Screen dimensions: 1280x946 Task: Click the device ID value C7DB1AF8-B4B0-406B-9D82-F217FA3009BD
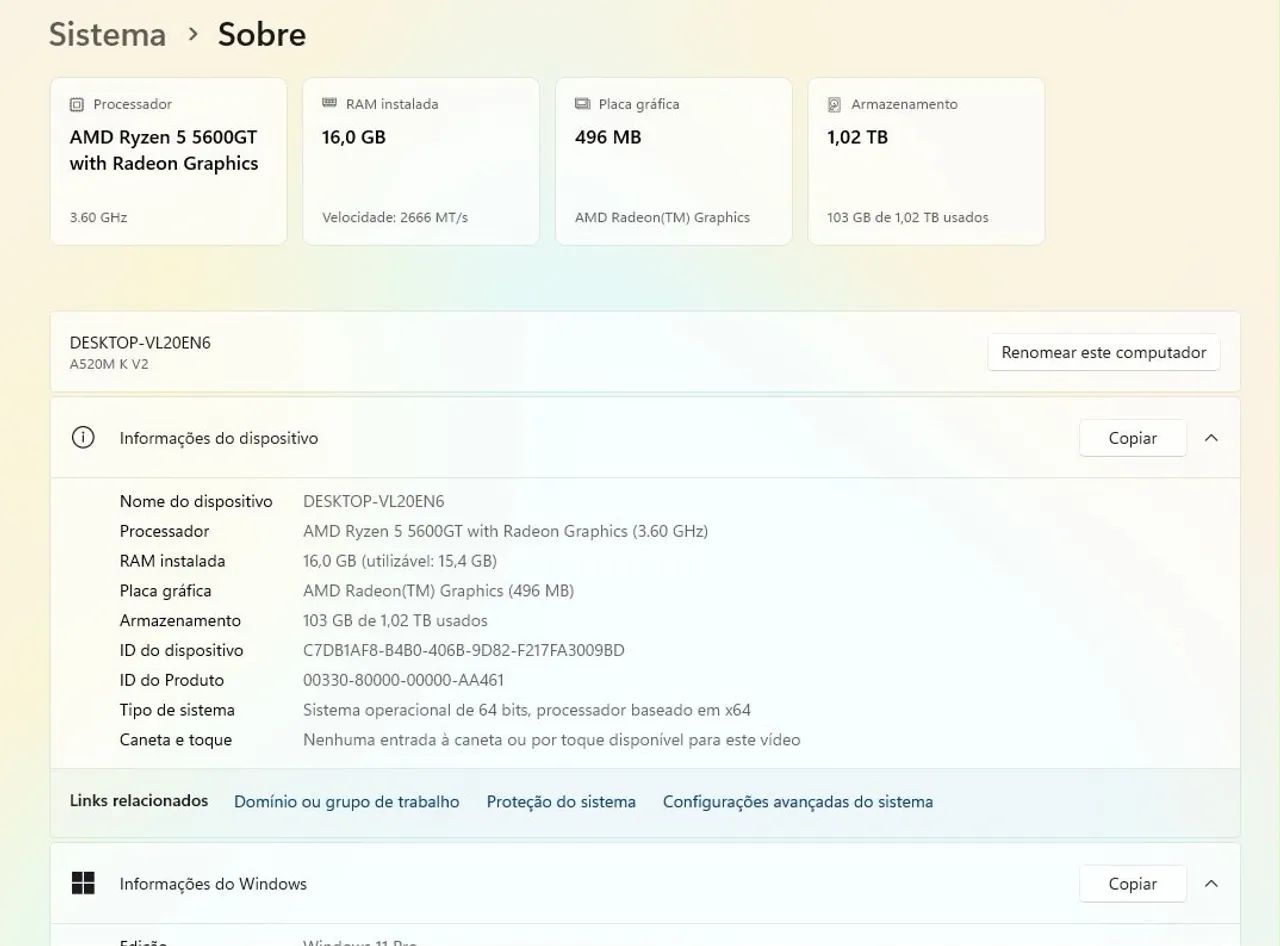coord(464,651)
